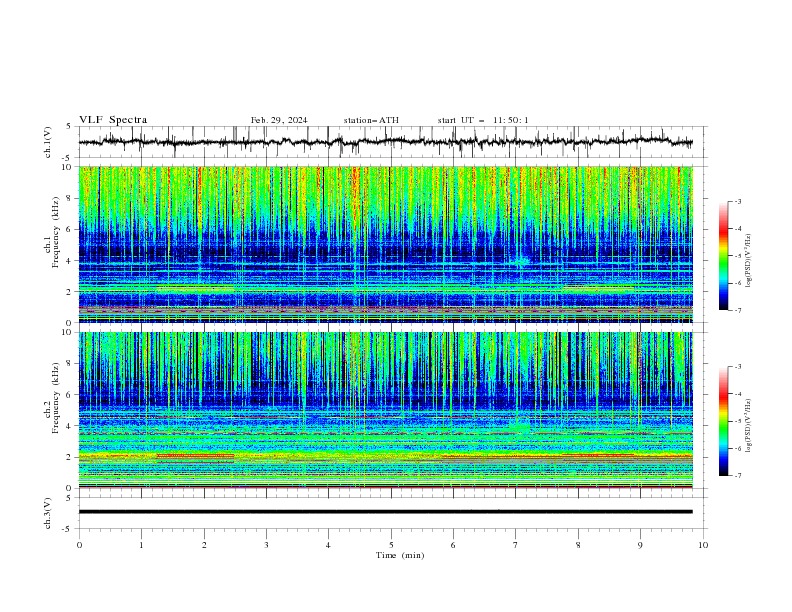The width and height of the screenshot is (792, 612).
Task: Click the '-7' label on lower color bar
Action: [x=737, y=475]
